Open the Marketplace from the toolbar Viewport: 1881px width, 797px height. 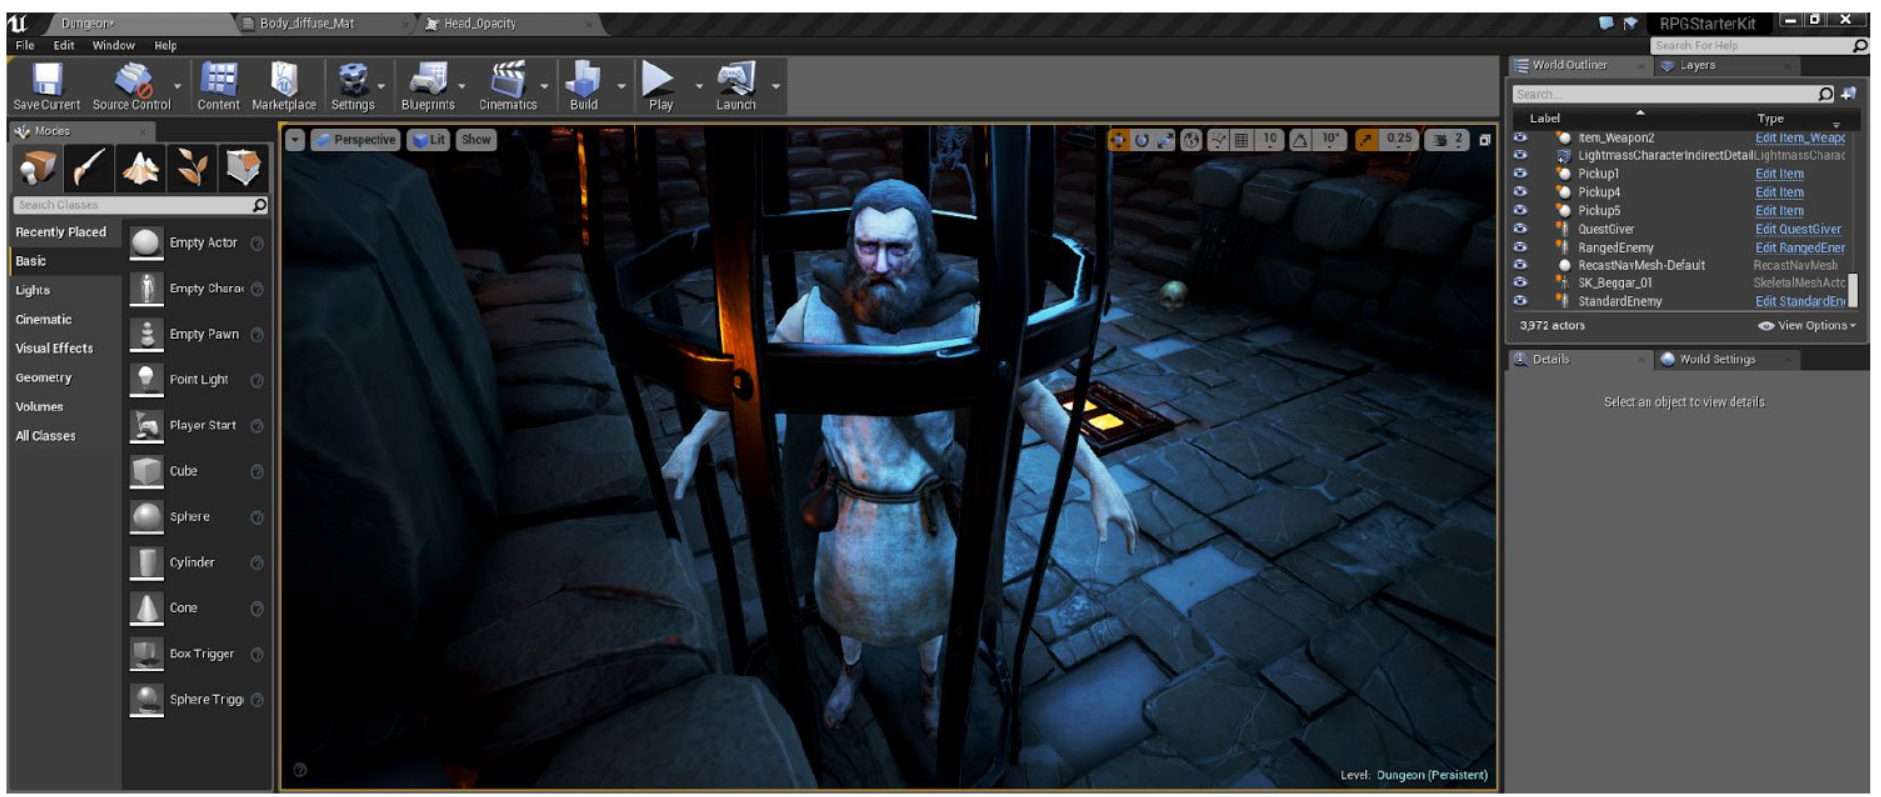point(284,80)
